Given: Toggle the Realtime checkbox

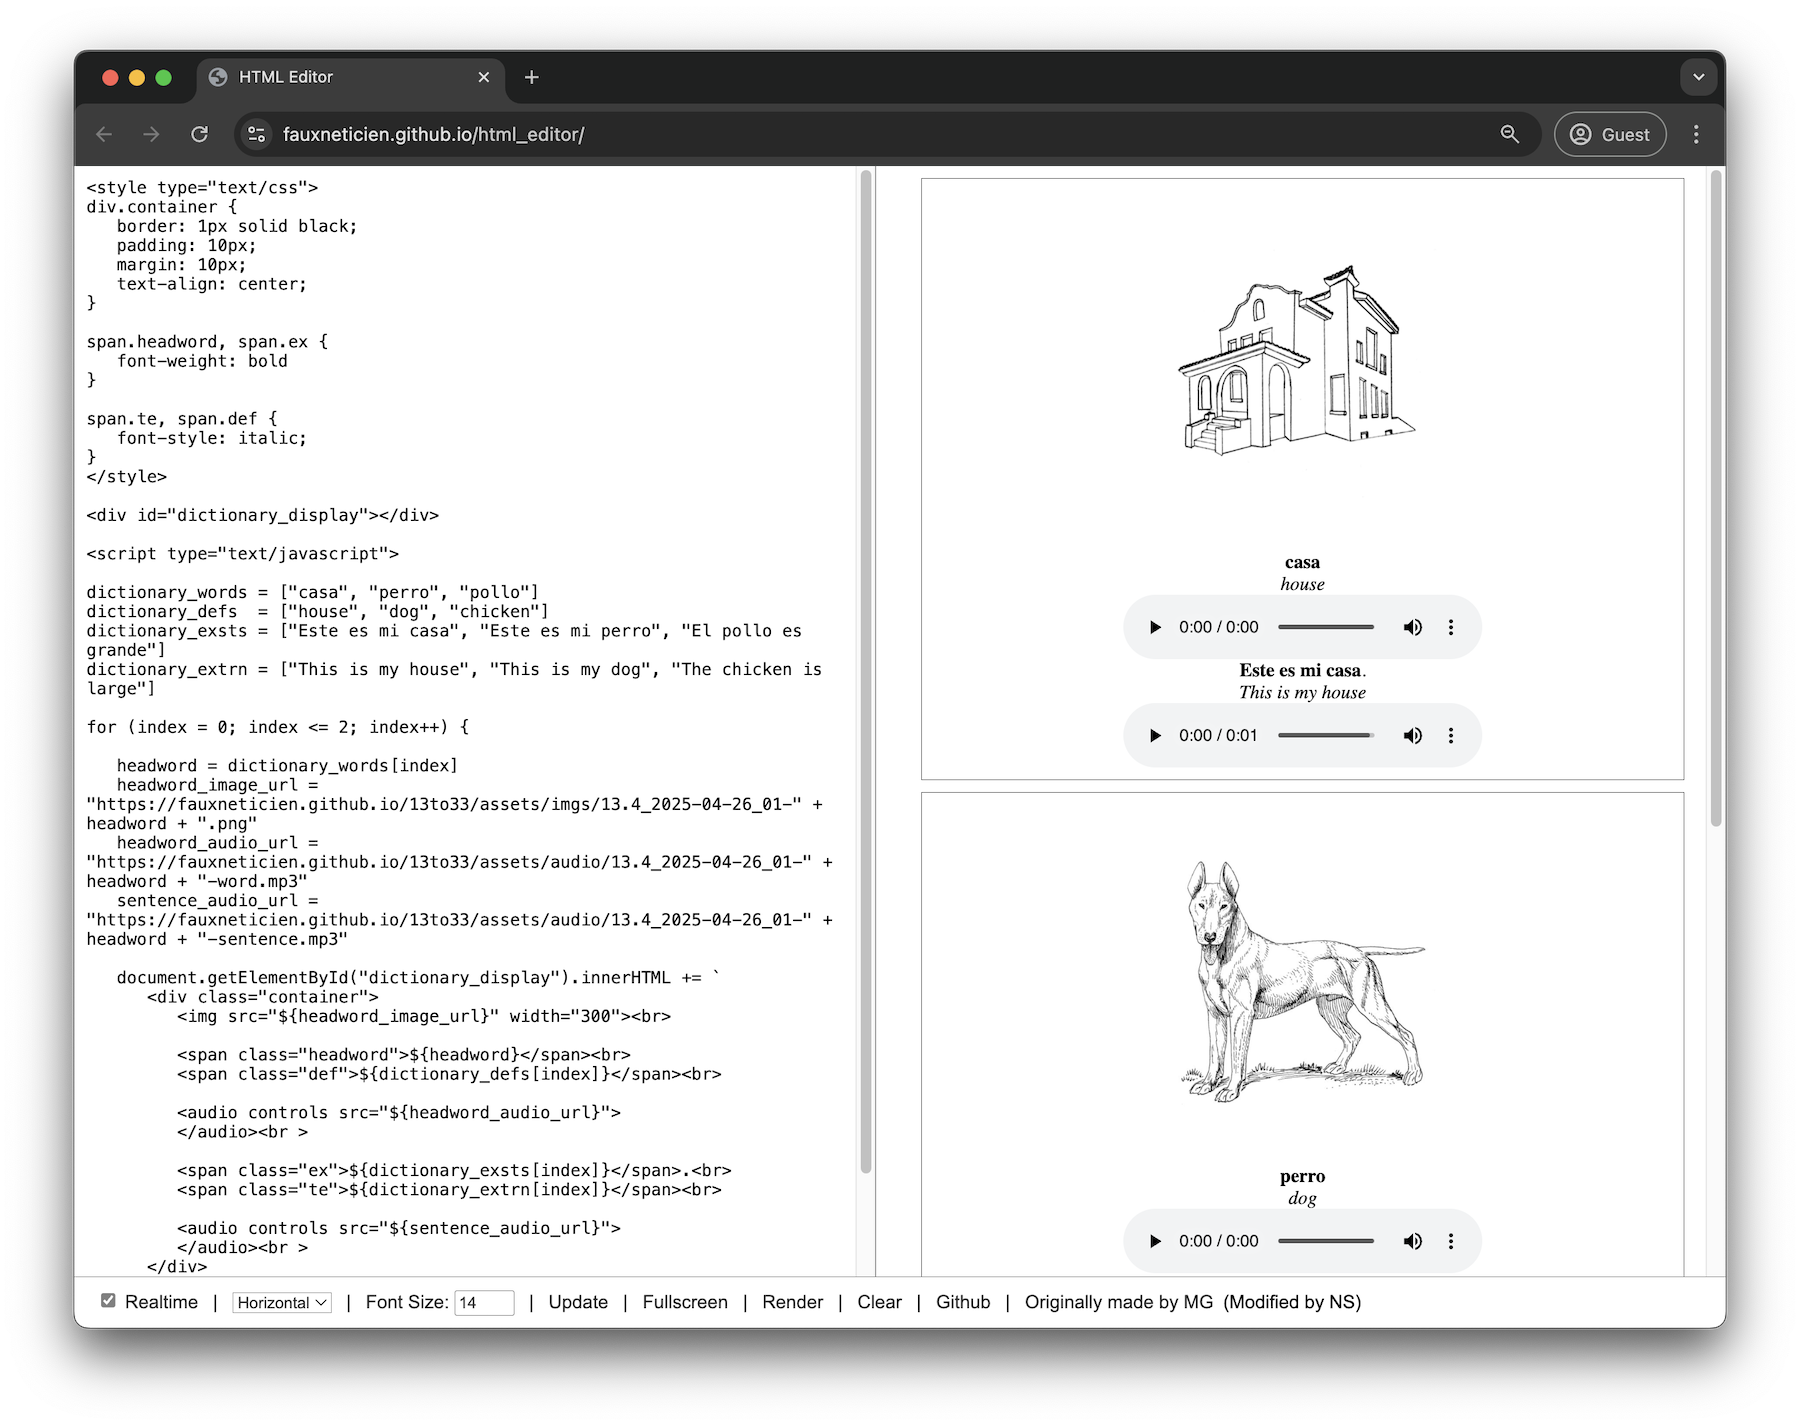Looking at the screenshot, I should point(108,1300).
